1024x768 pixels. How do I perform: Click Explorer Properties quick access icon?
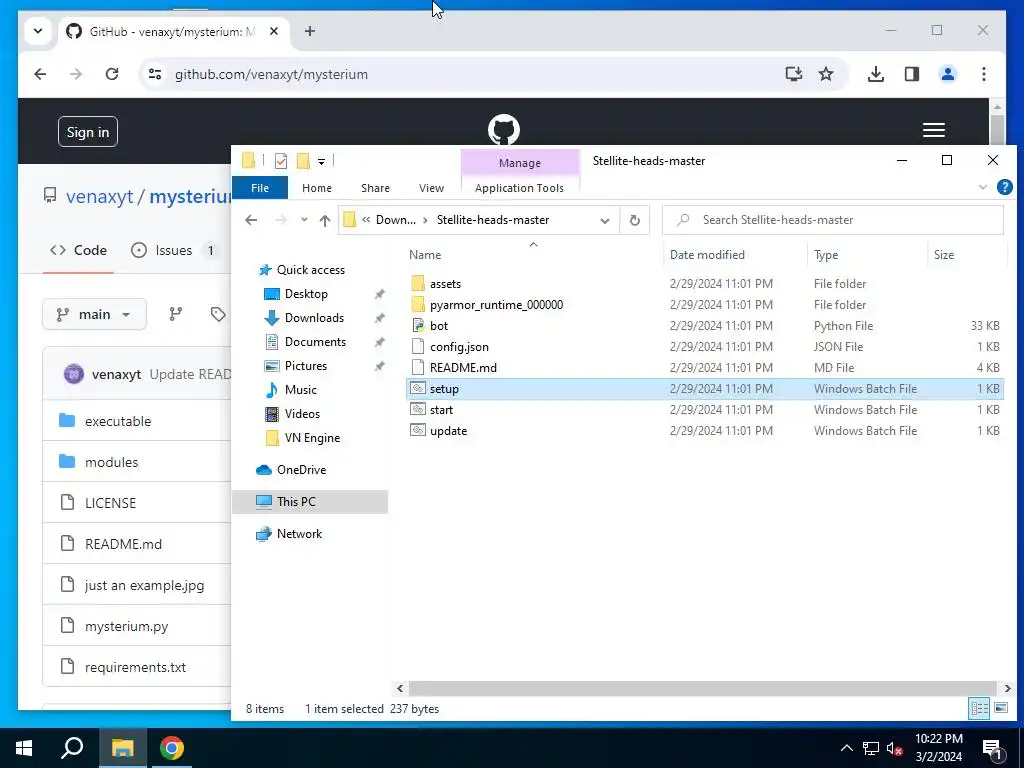pyautogui.click(x=281, y=161)
